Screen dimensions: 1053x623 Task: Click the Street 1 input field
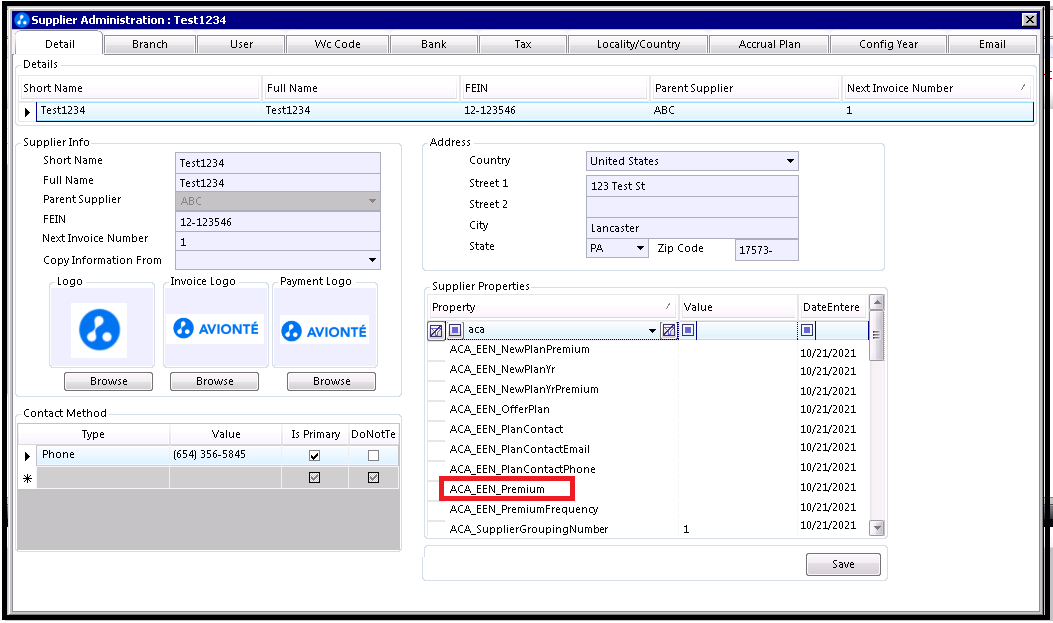(692, 186)
